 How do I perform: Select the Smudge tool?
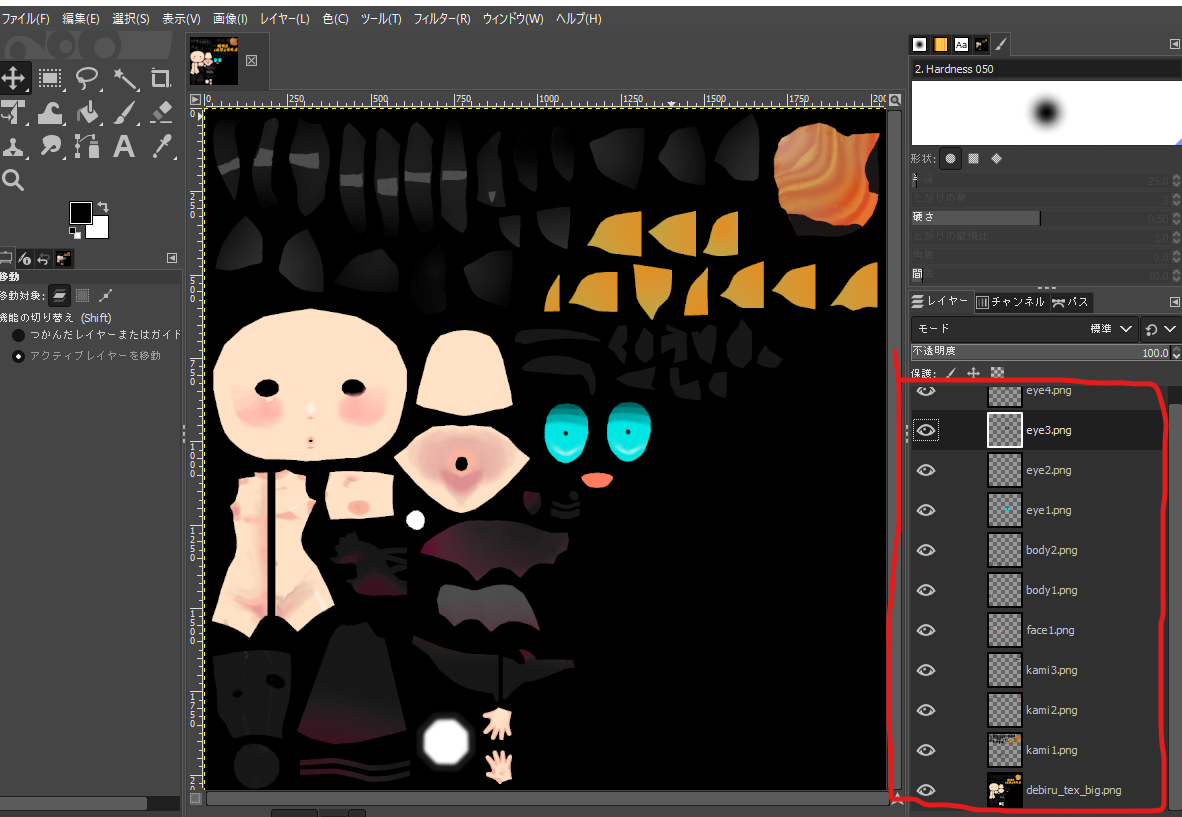51,146
